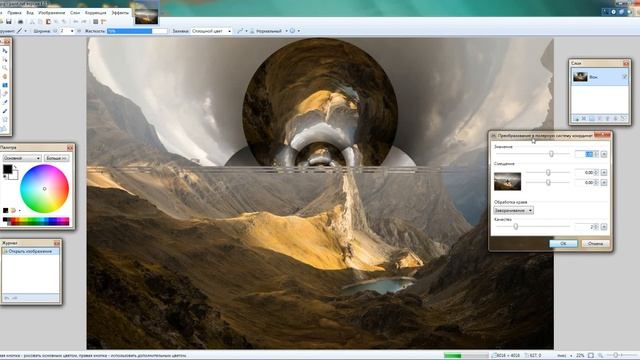Select the Eraser tool
Screen dimensions: 640x360
[x=5, y=93]
